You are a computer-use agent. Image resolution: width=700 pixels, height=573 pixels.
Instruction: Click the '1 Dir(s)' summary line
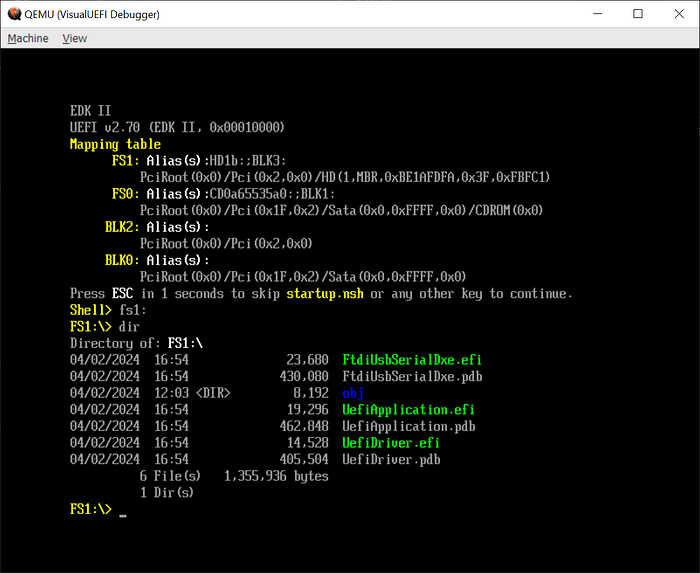point(167,493)
